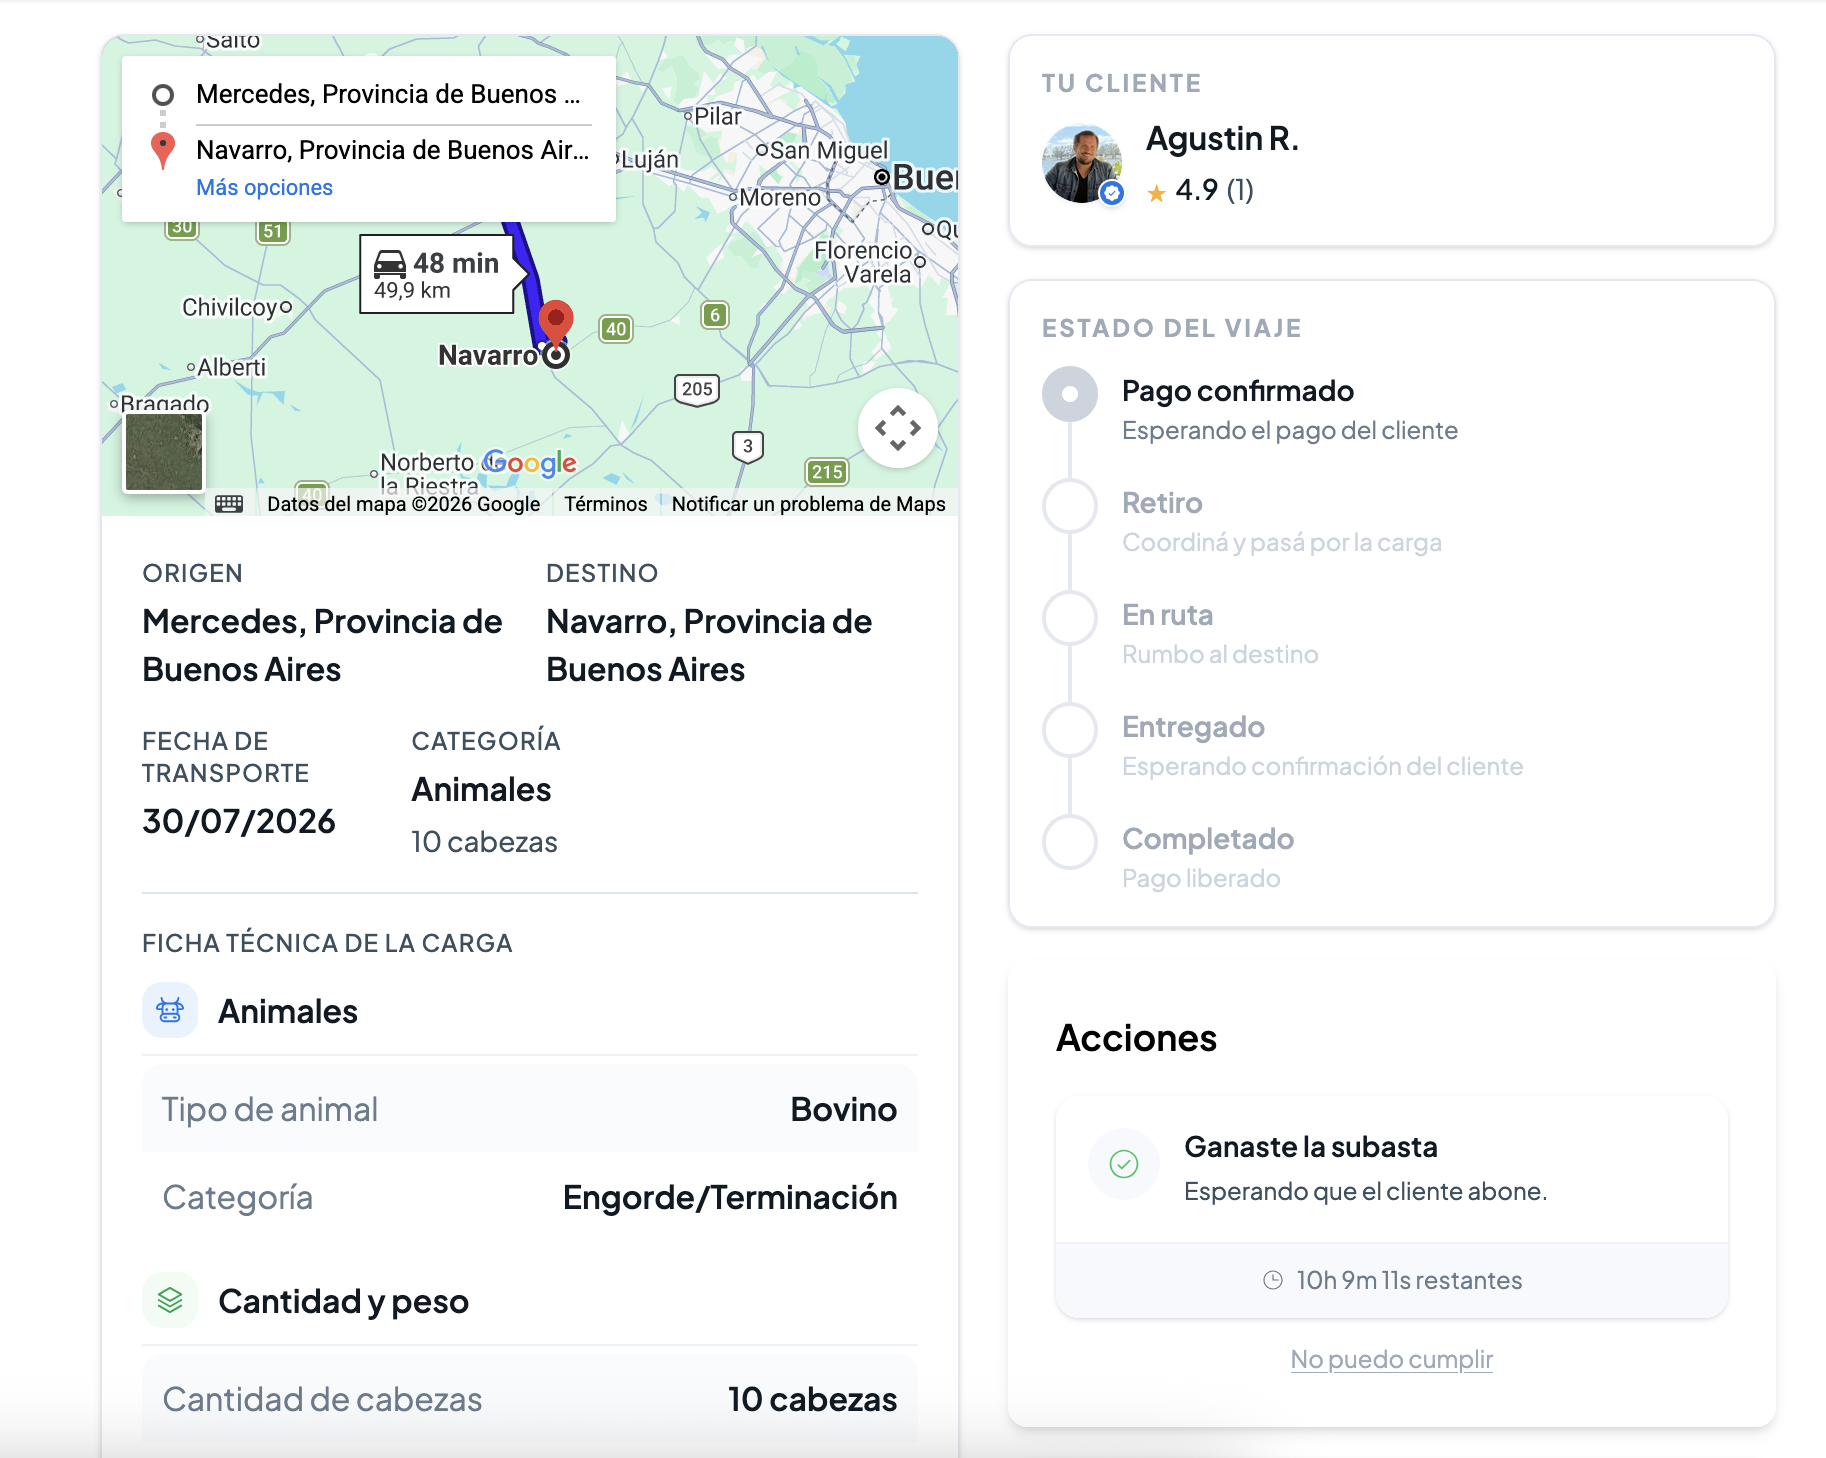Open the keyboard shortcuts icon on map
The width and height of the screenshot is (1826, 1458).
pos(229,504)
